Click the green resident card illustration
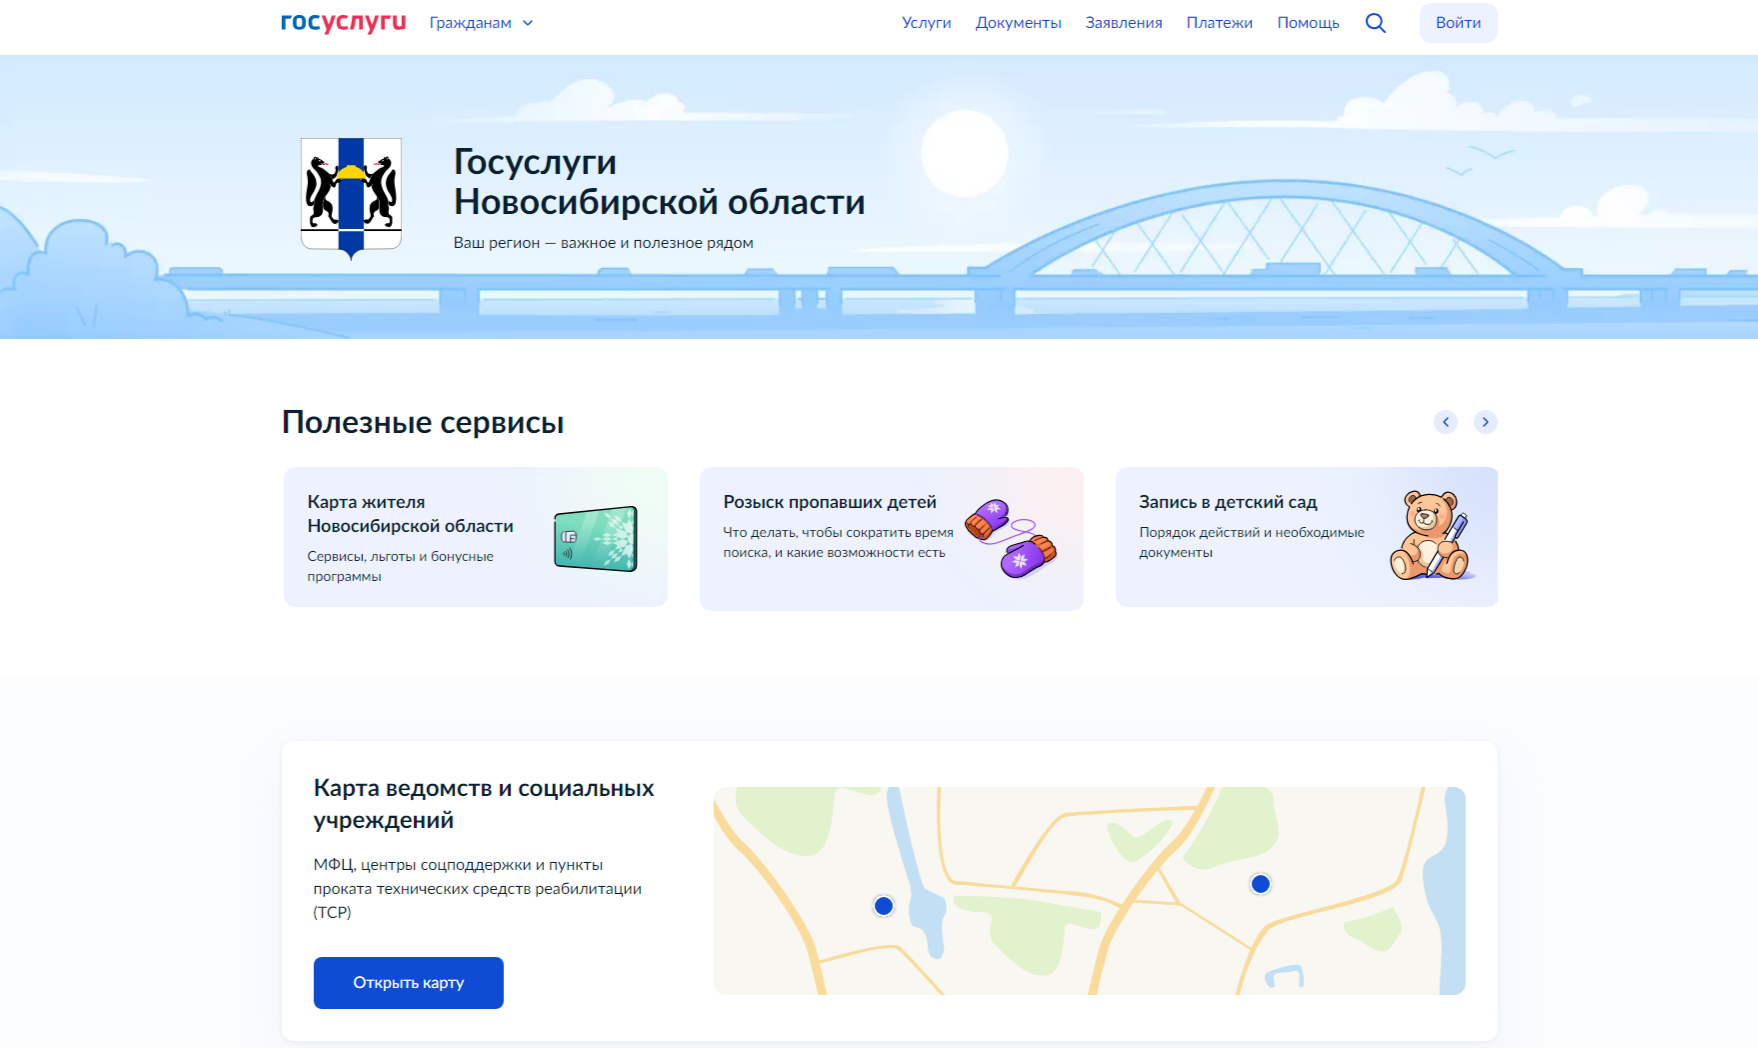The image size is (1758, 1048). tap(596, 538)
